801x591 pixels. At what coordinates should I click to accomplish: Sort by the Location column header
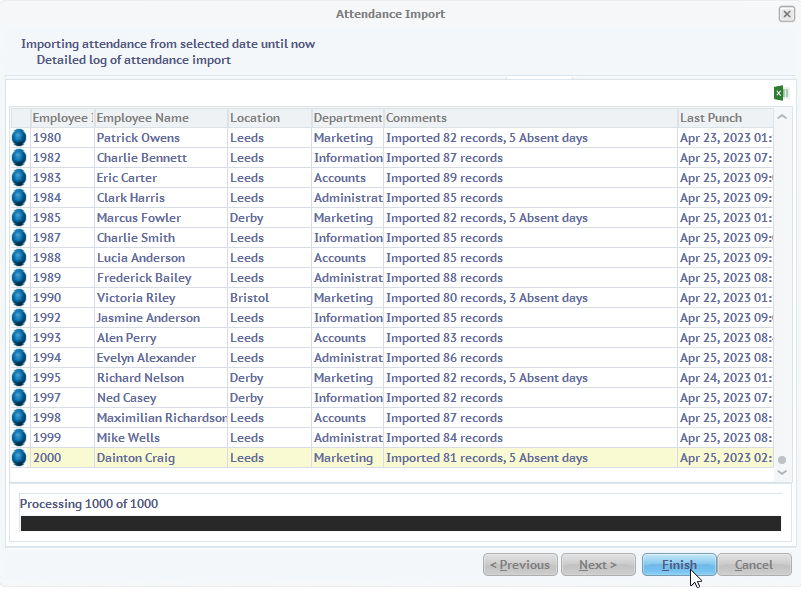click(268, 118)
